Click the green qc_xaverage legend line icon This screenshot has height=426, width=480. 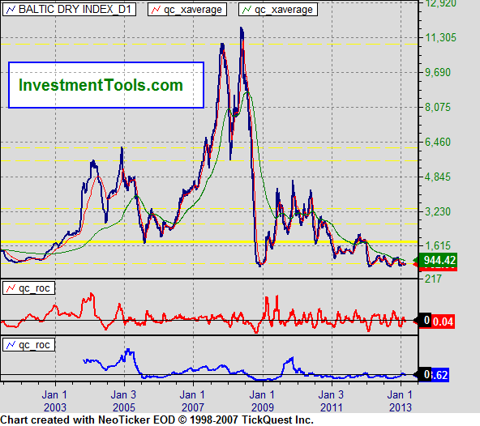(247, 9)
